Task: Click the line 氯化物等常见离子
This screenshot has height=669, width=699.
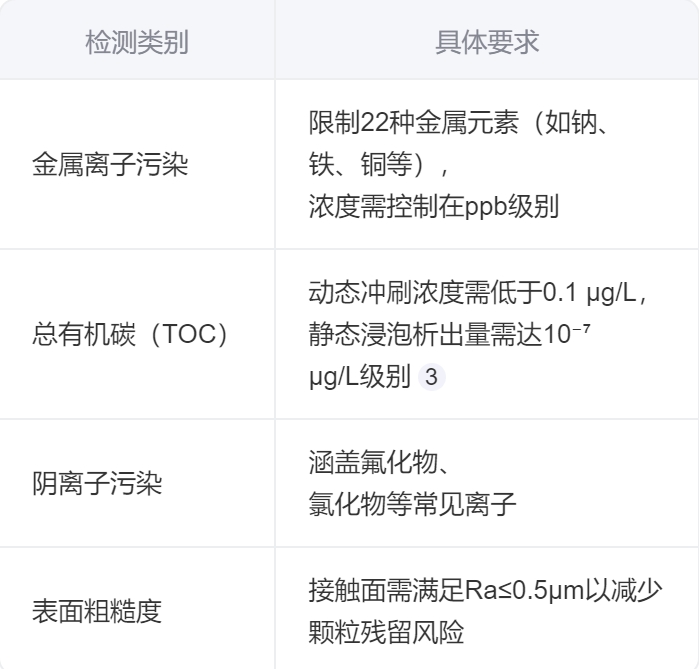Action: (x=411, y=505)
